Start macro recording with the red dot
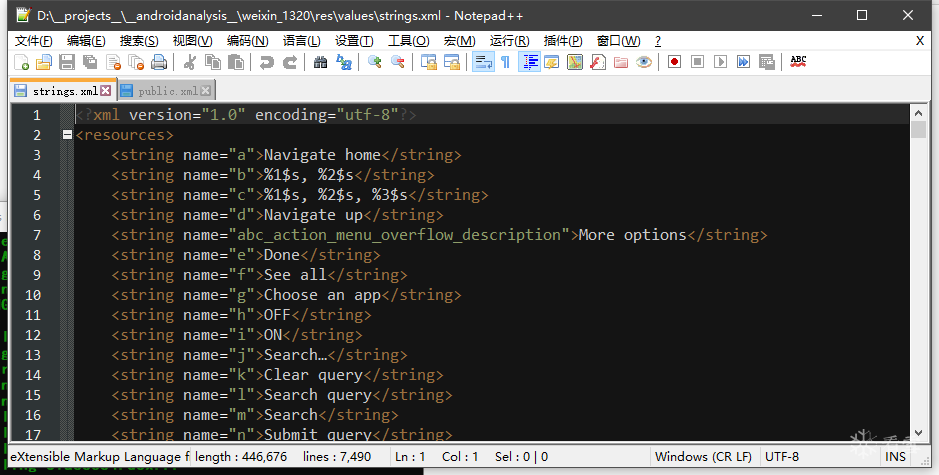The width and height of the screenshot is (939, 475). click(675, 62)
